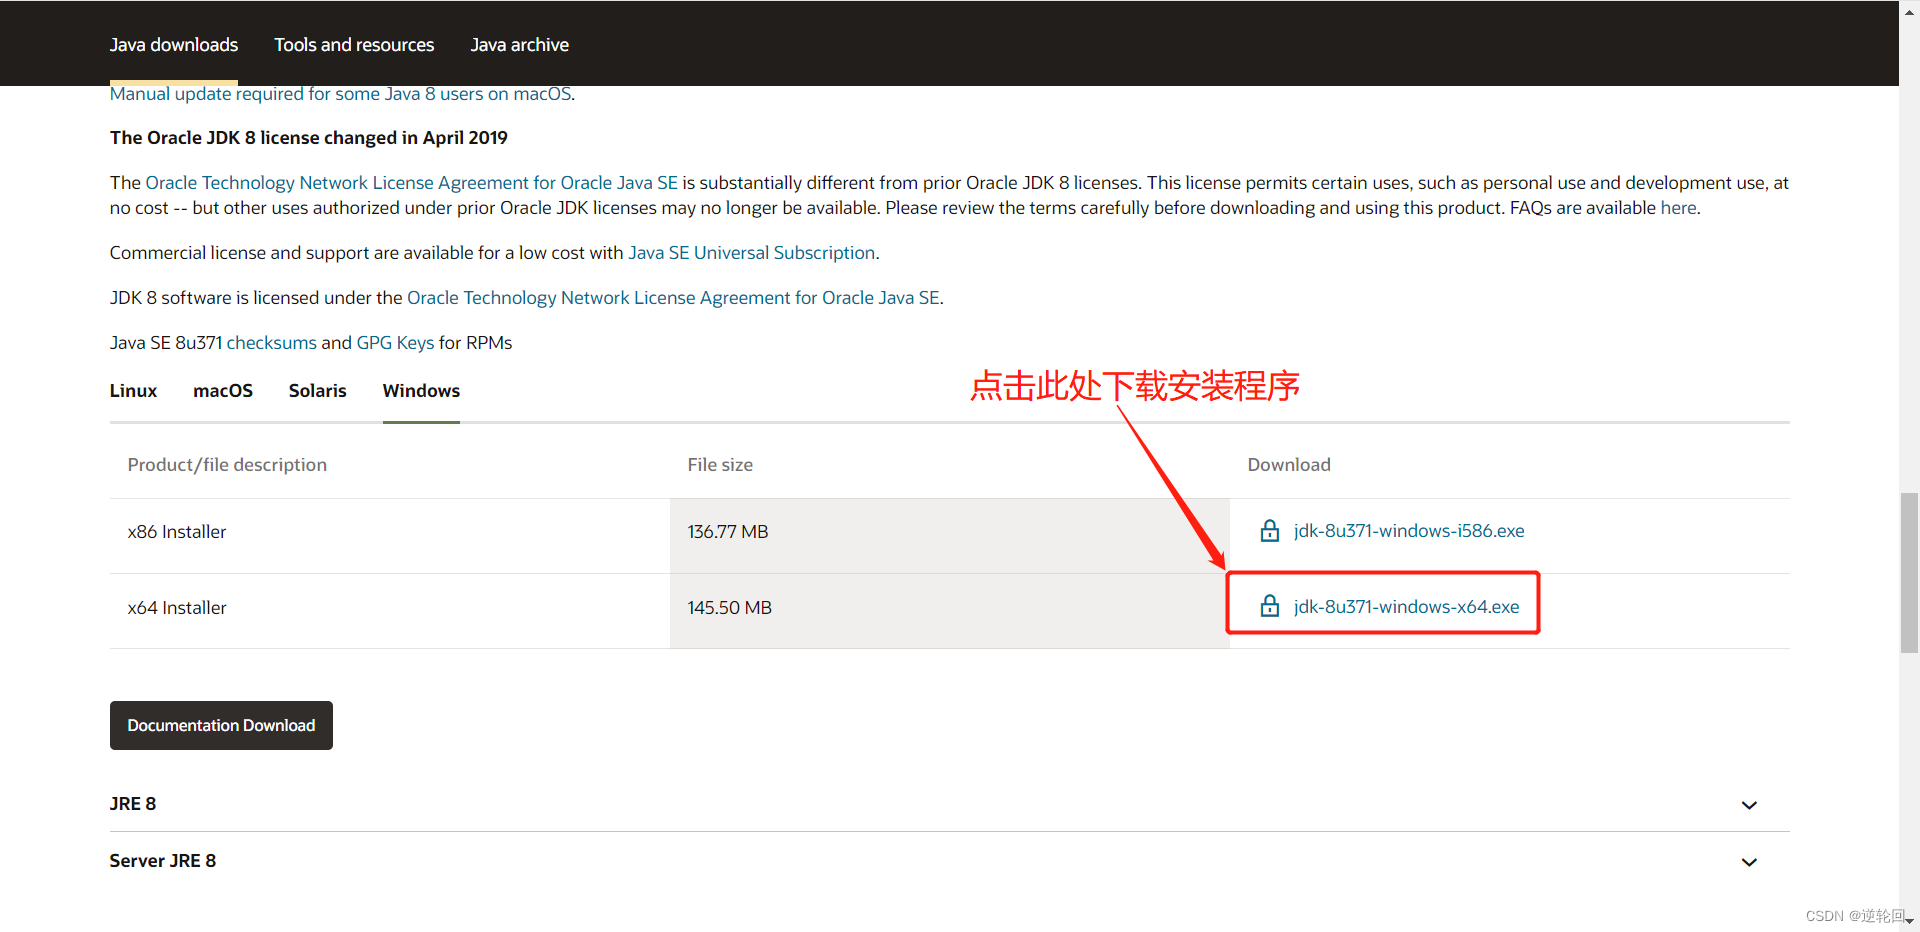Click the JRE 8 section heading

pos(133,804)
